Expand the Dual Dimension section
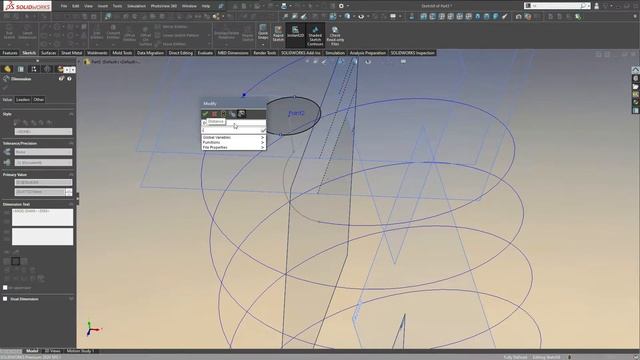The height and width of the screenshot is (360, 640). pos(71,299)
